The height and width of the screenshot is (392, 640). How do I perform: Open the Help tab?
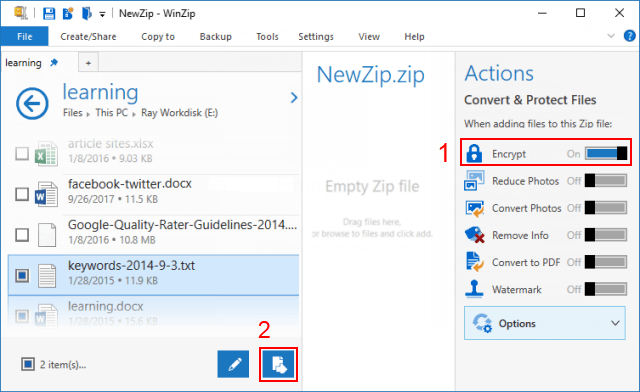(x=414, y=37)
